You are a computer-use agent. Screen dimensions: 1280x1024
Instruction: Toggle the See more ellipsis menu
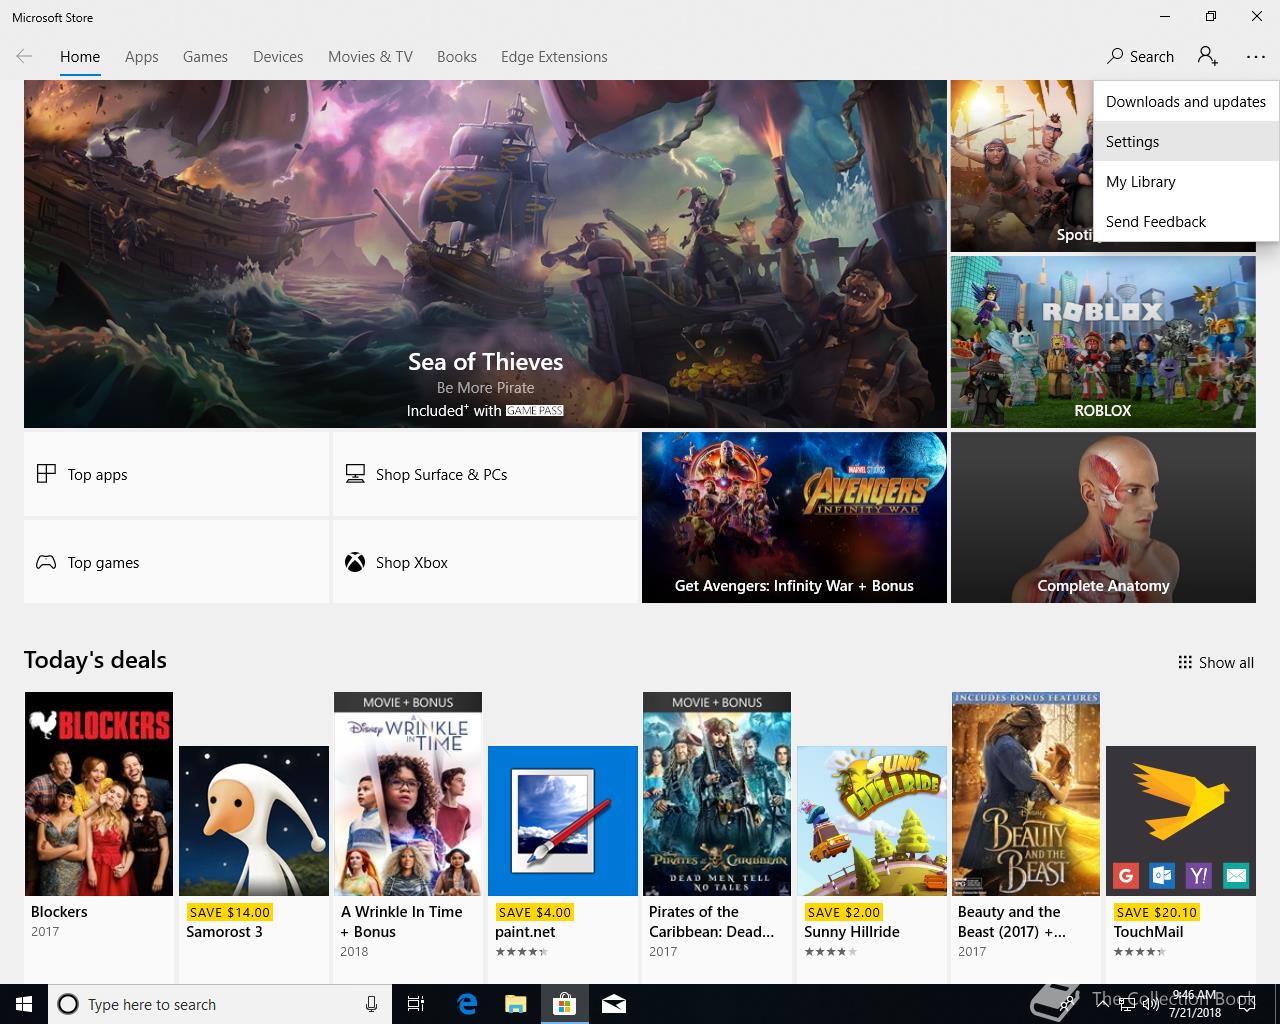[1256, 57]
